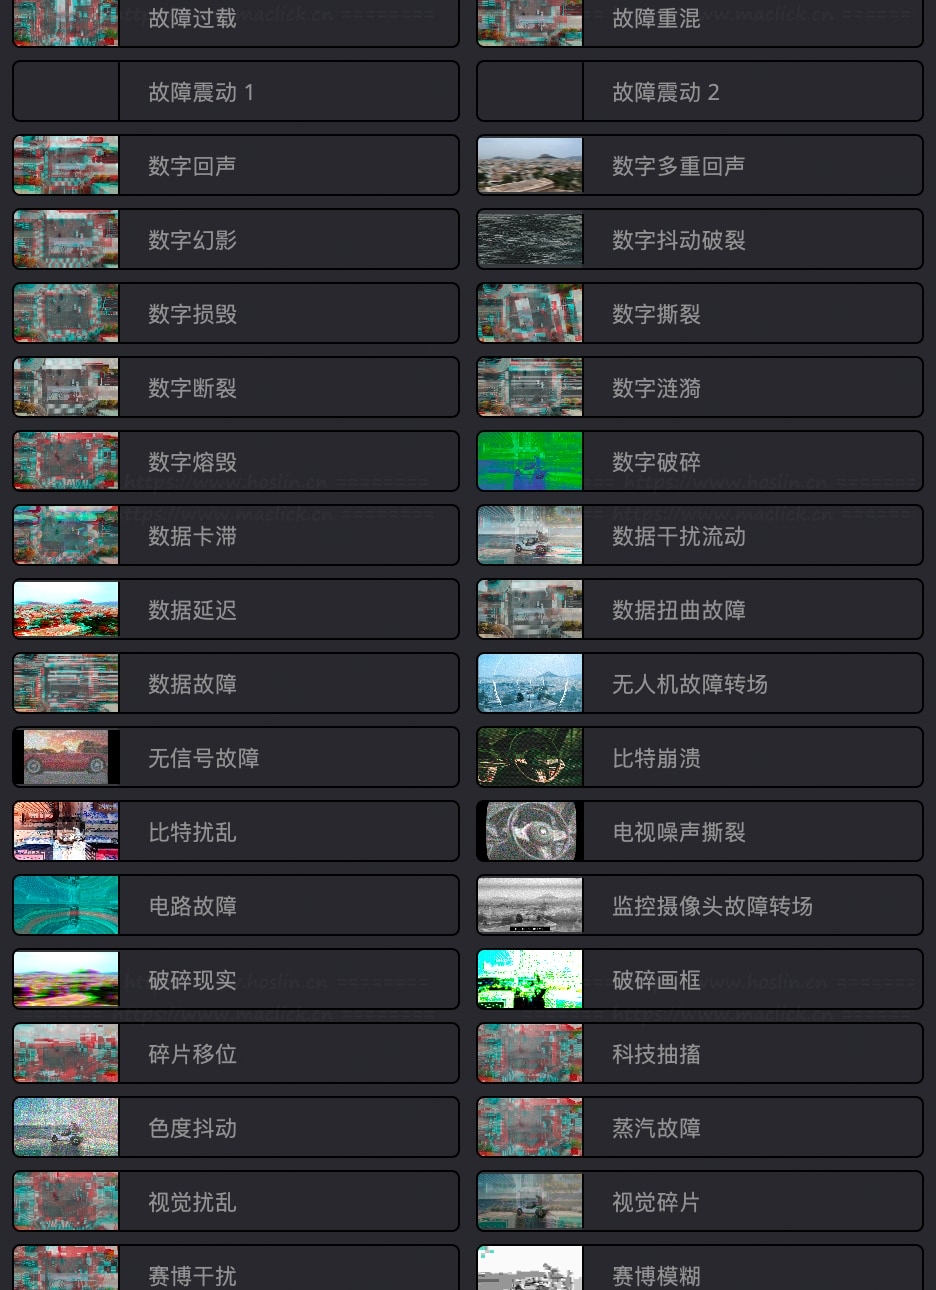The image size is (936, 1290).
Task: Choose the 比特崩溃 effect
Action: (700, 758)
